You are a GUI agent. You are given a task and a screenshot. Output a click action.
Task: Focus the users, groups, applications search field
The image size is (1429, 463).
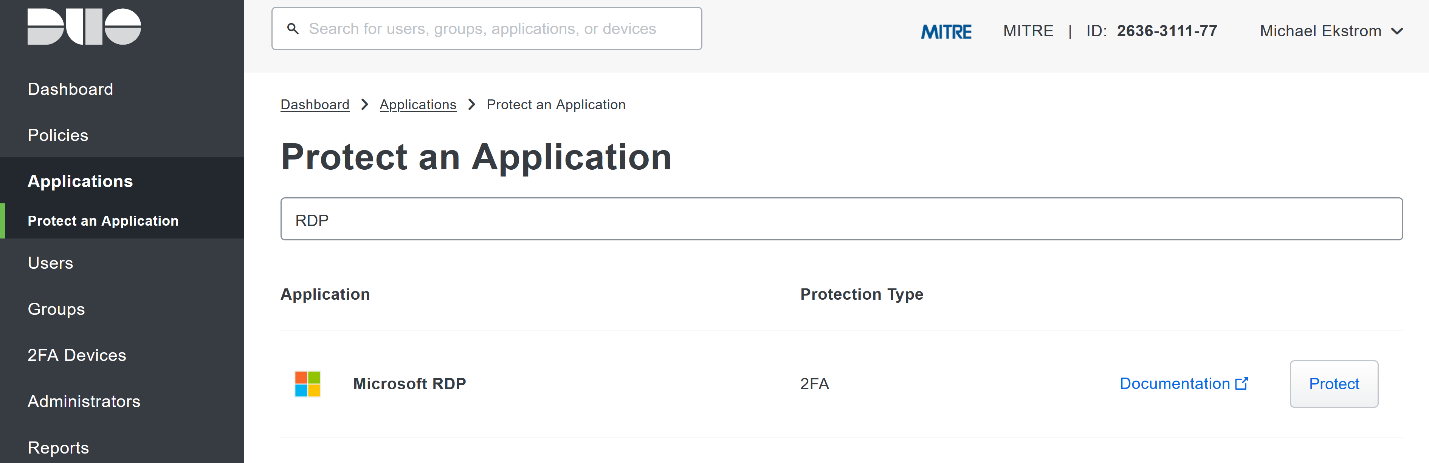click(500, 29)
